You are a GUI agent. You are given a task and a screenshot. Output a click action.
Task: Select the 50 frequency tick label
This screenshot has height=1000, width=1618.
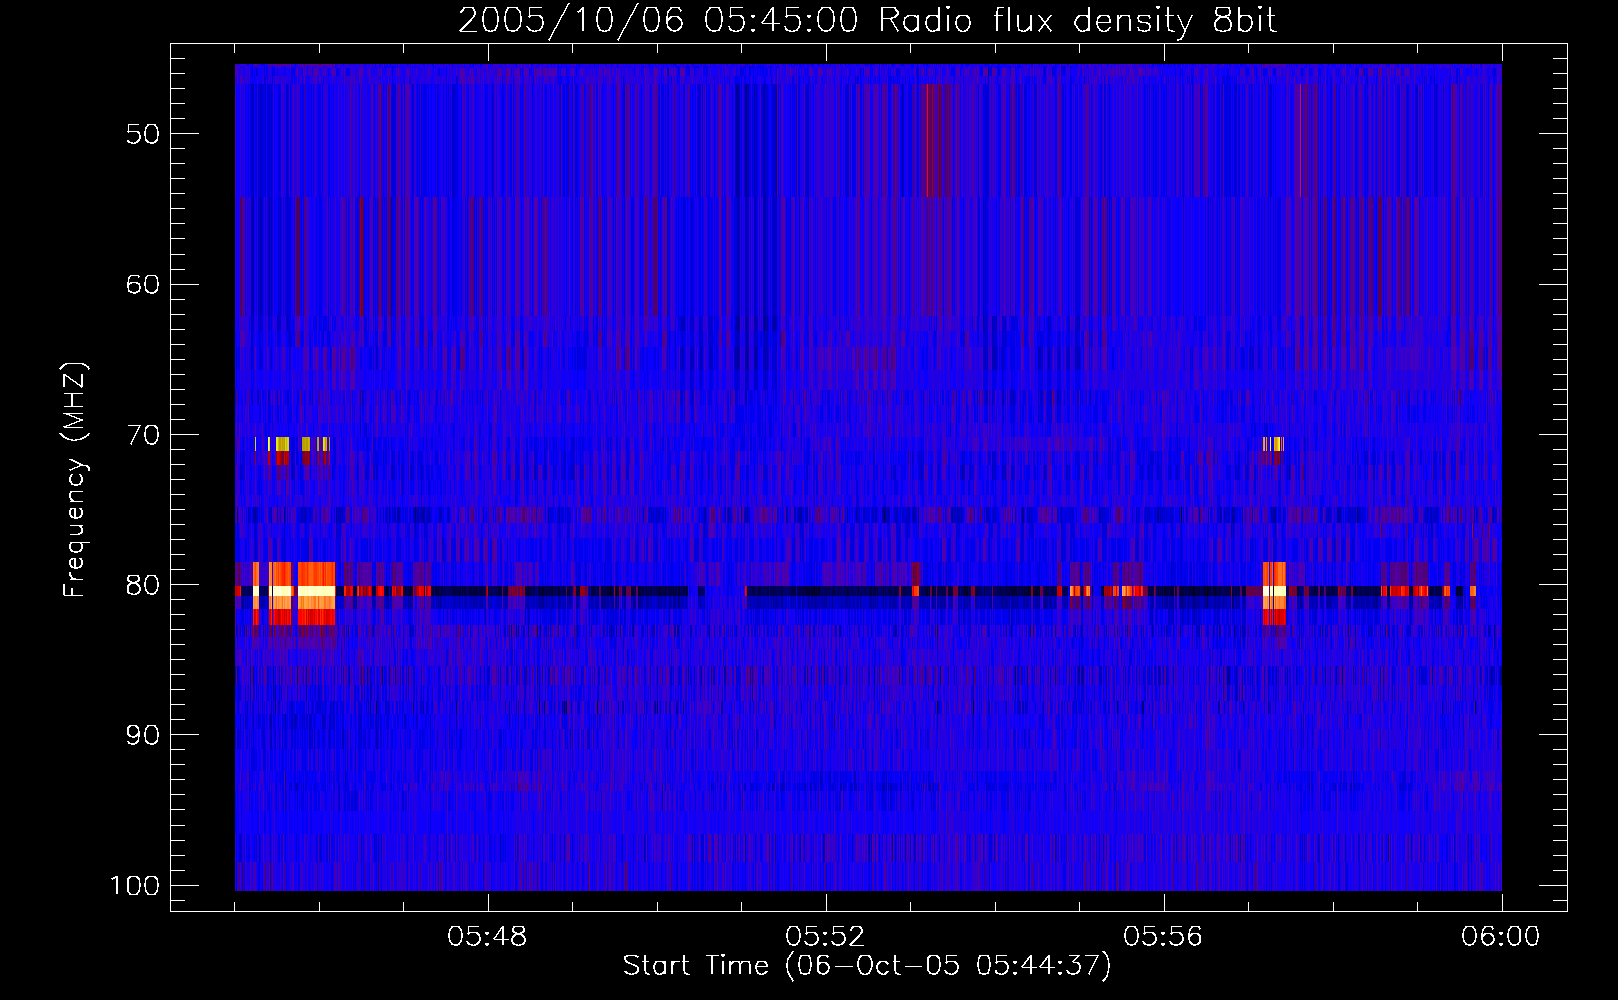(143, 134)
